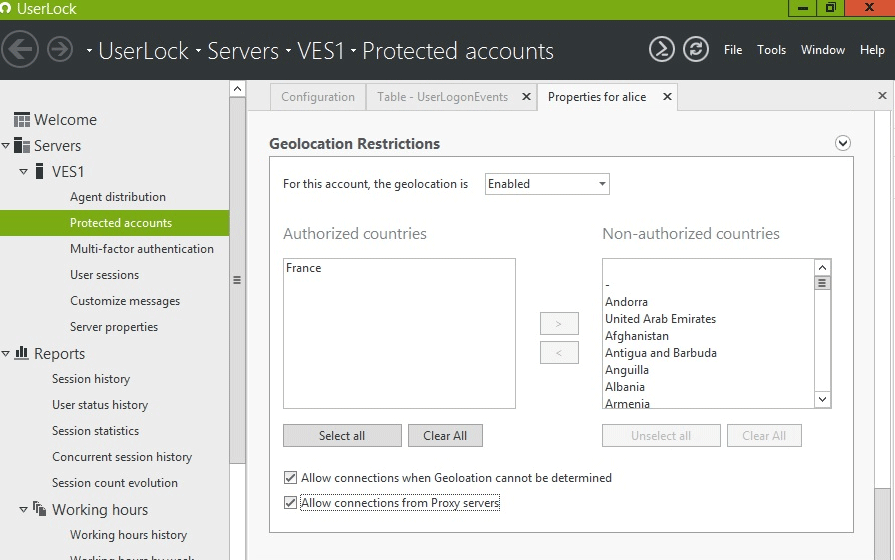Click the Welcome grid icon

[22, 120]
